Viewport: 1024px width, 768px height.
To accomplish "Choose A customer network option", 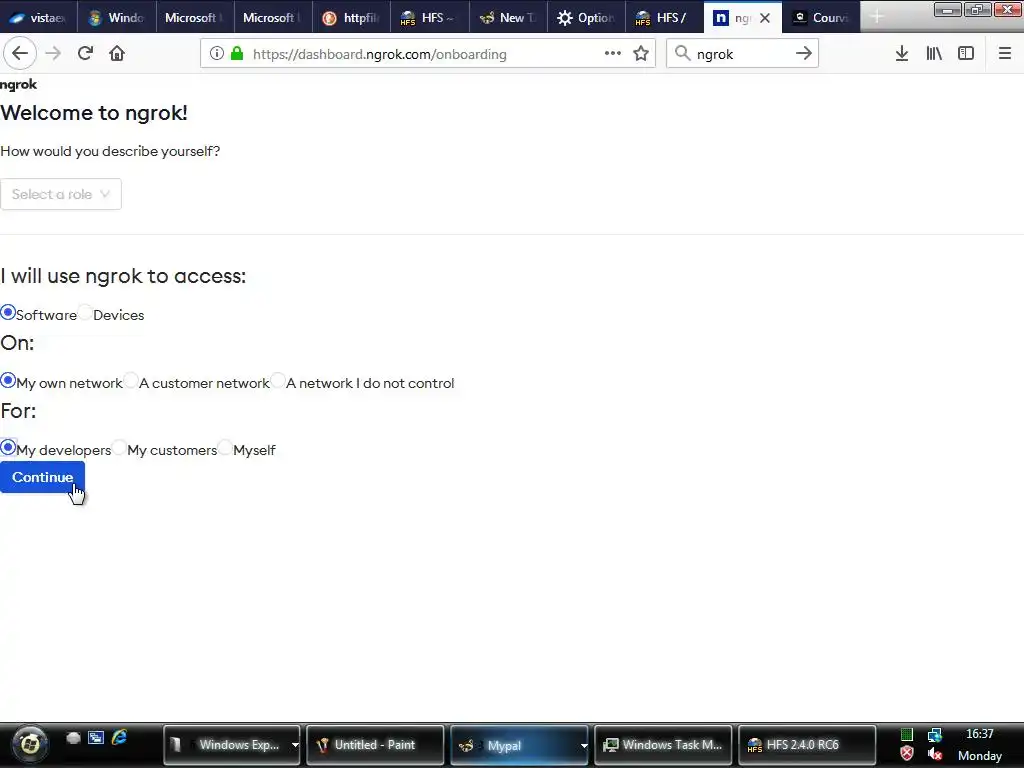I will [131, 380].
